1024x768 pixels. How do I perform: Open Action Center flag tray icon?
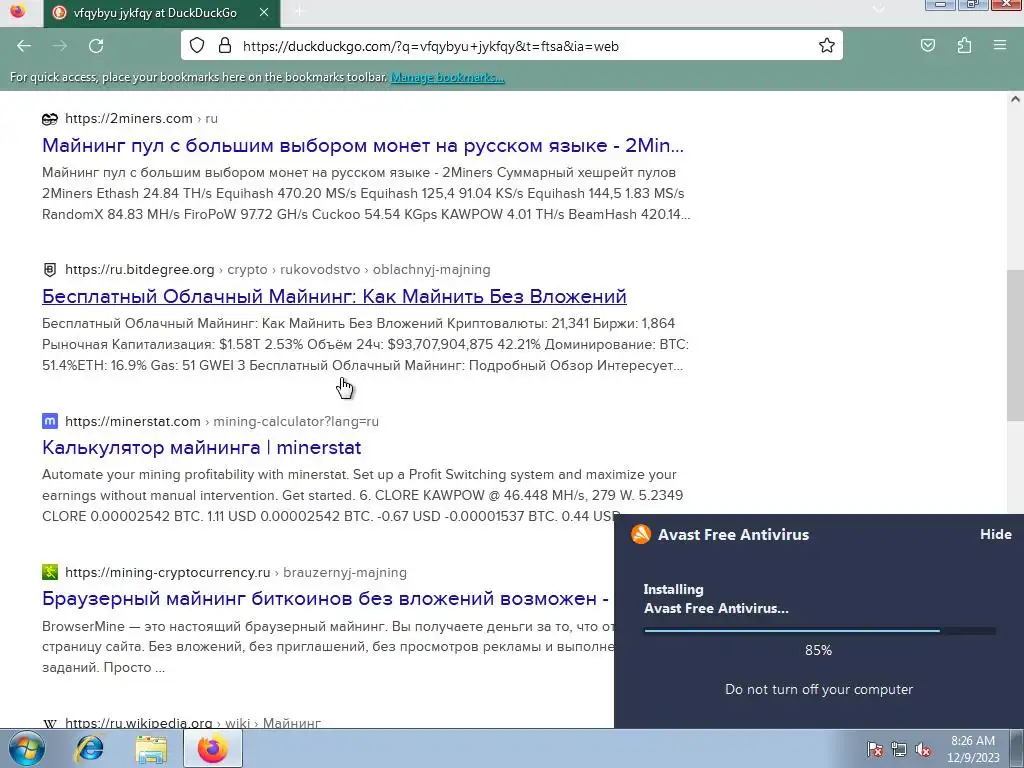[875, 749]
